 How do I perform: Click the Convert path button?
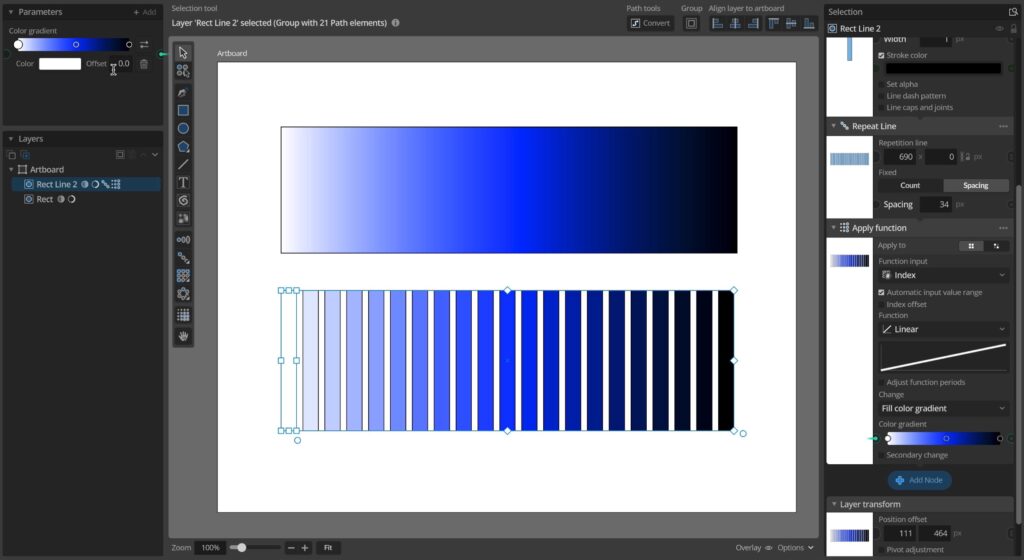pos(650,23)
